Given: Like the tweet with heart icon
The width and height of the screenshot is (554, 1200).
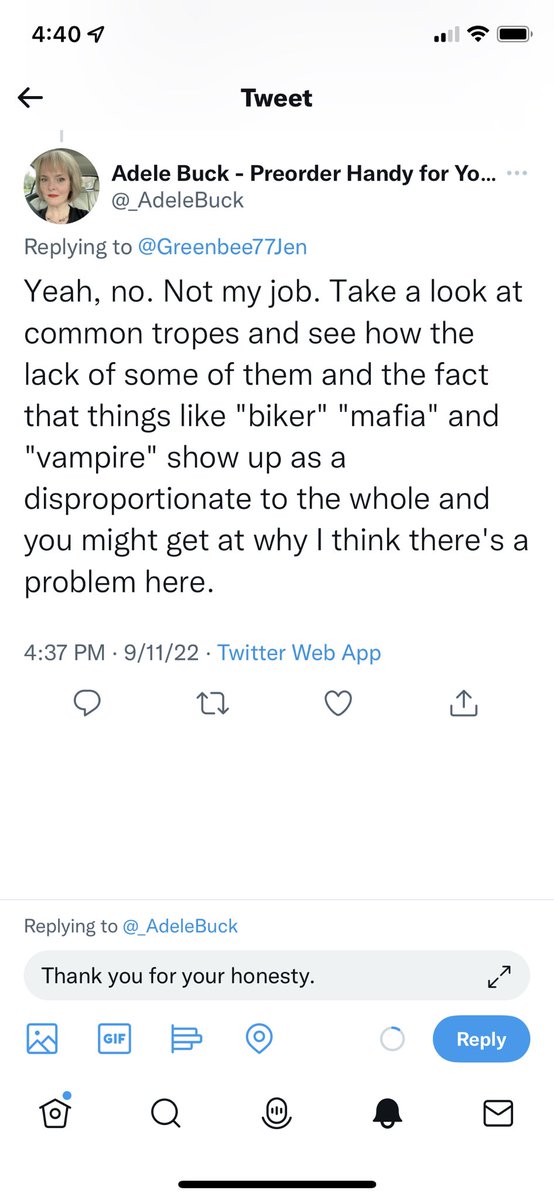Looking at the screenshot, I should 339,704.
